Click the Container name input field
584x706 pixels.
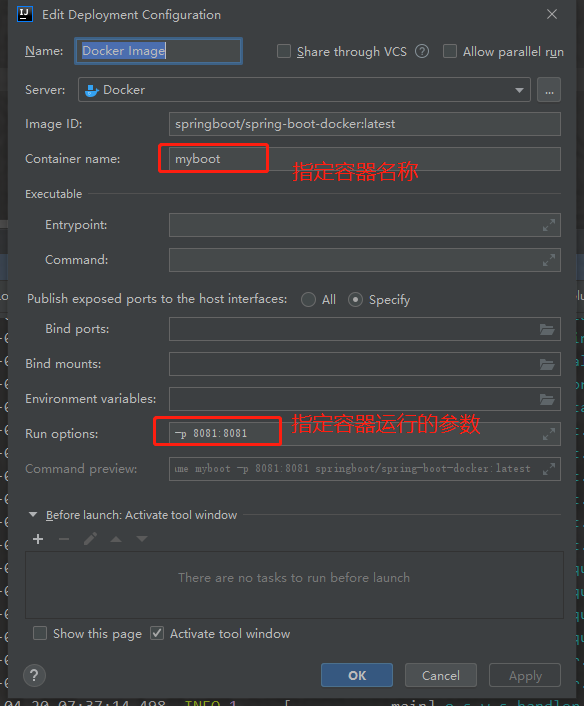365,159
